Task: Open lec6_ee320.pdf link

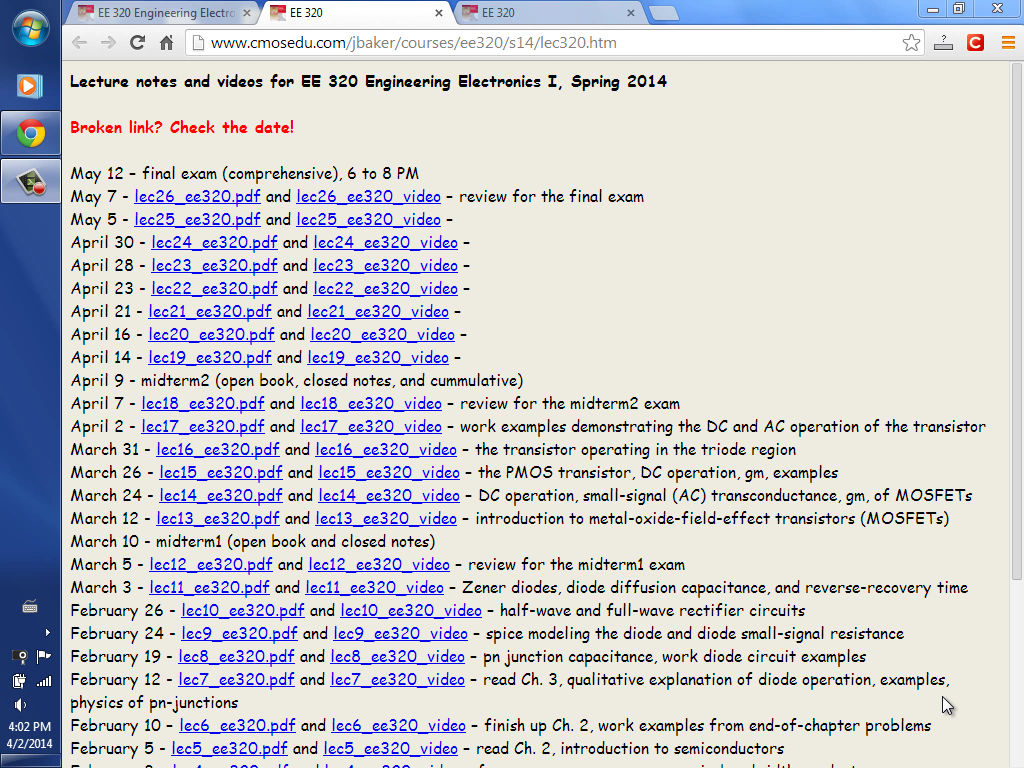Action: (x=238, y=726)
